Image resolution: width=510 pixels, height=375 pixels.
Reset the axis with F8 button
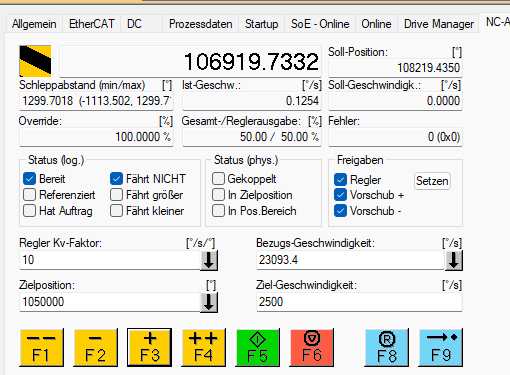387,347
